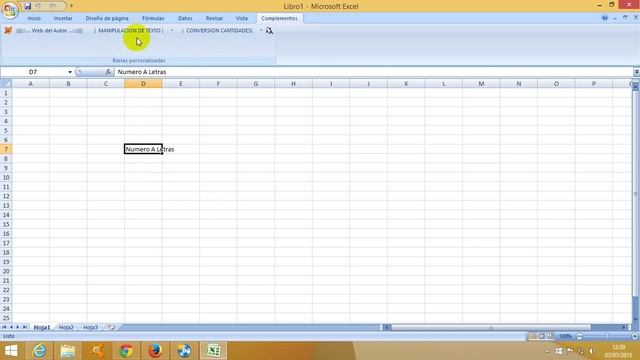Image resolution: width=640 pixels, height=360 pixels.
Task: Redo the last action
Action: (53, 6)
